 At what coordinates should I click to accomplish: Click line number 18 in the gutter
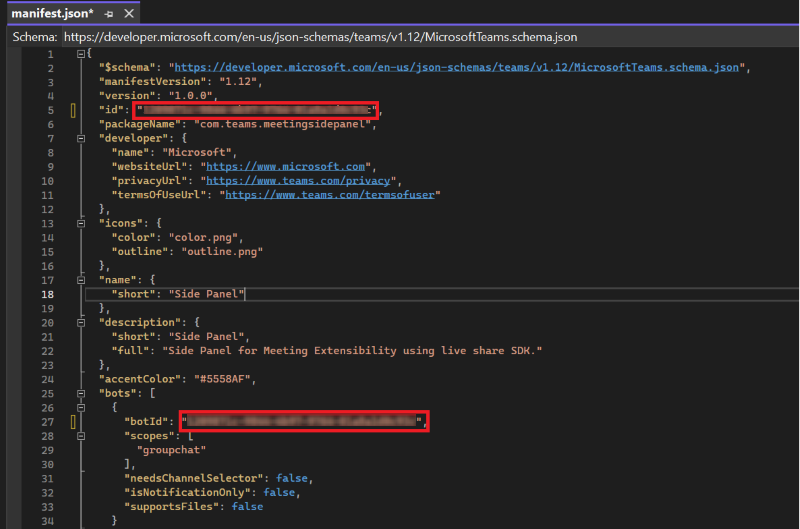click(x=47, y=294)
